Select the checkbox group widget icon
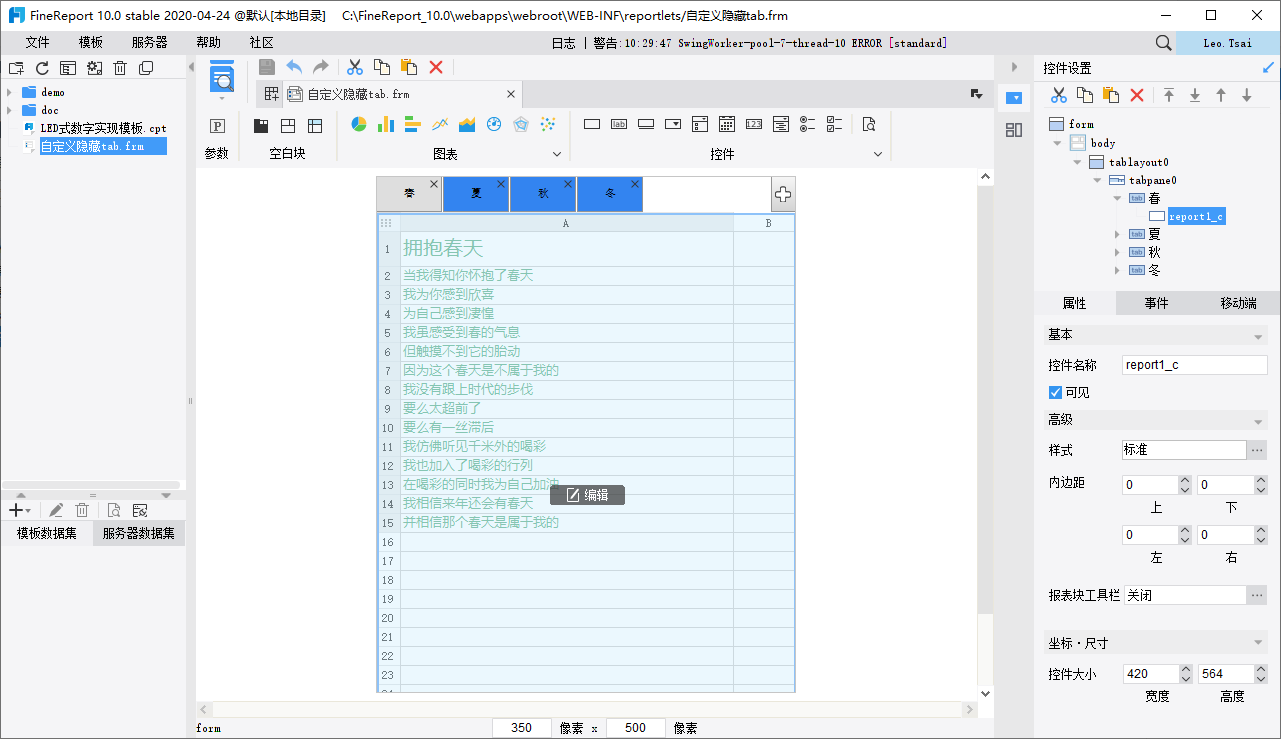1281x739 pixels. point(835,125)
